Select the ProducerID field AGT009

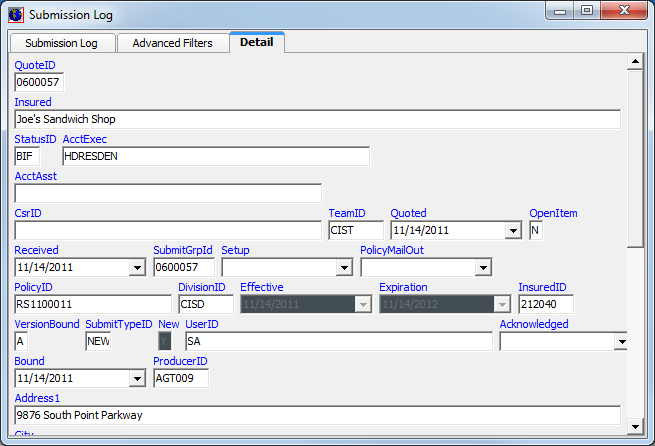[x=180, y=378]
